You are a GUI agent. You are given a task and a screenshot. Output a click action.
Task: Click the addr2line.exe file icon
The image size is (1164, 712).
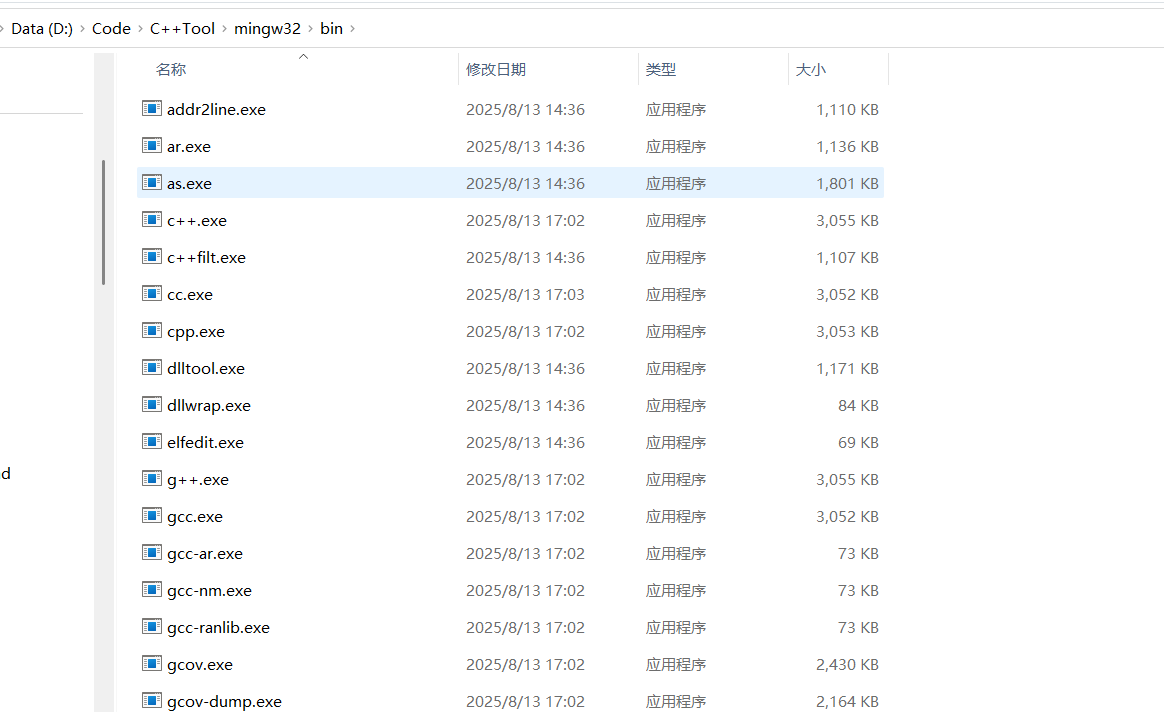[x=151, y=108]
